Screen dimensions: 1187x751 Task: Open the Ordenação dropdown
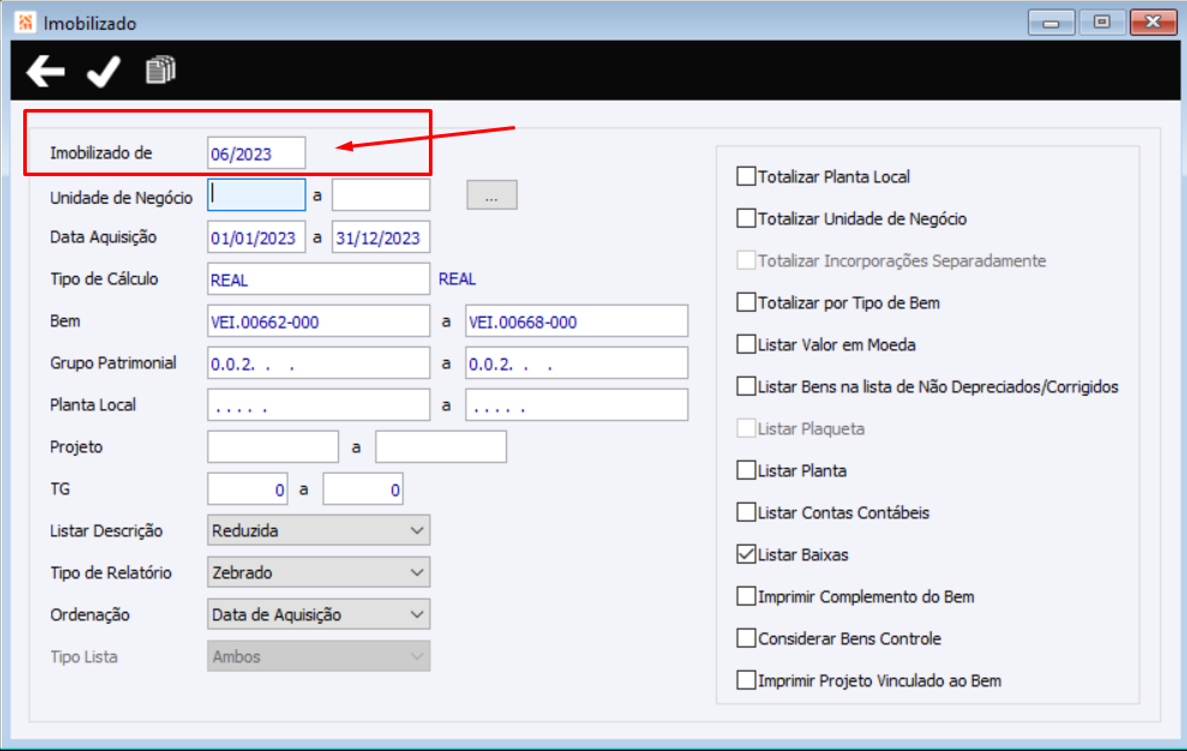[319, 614]
